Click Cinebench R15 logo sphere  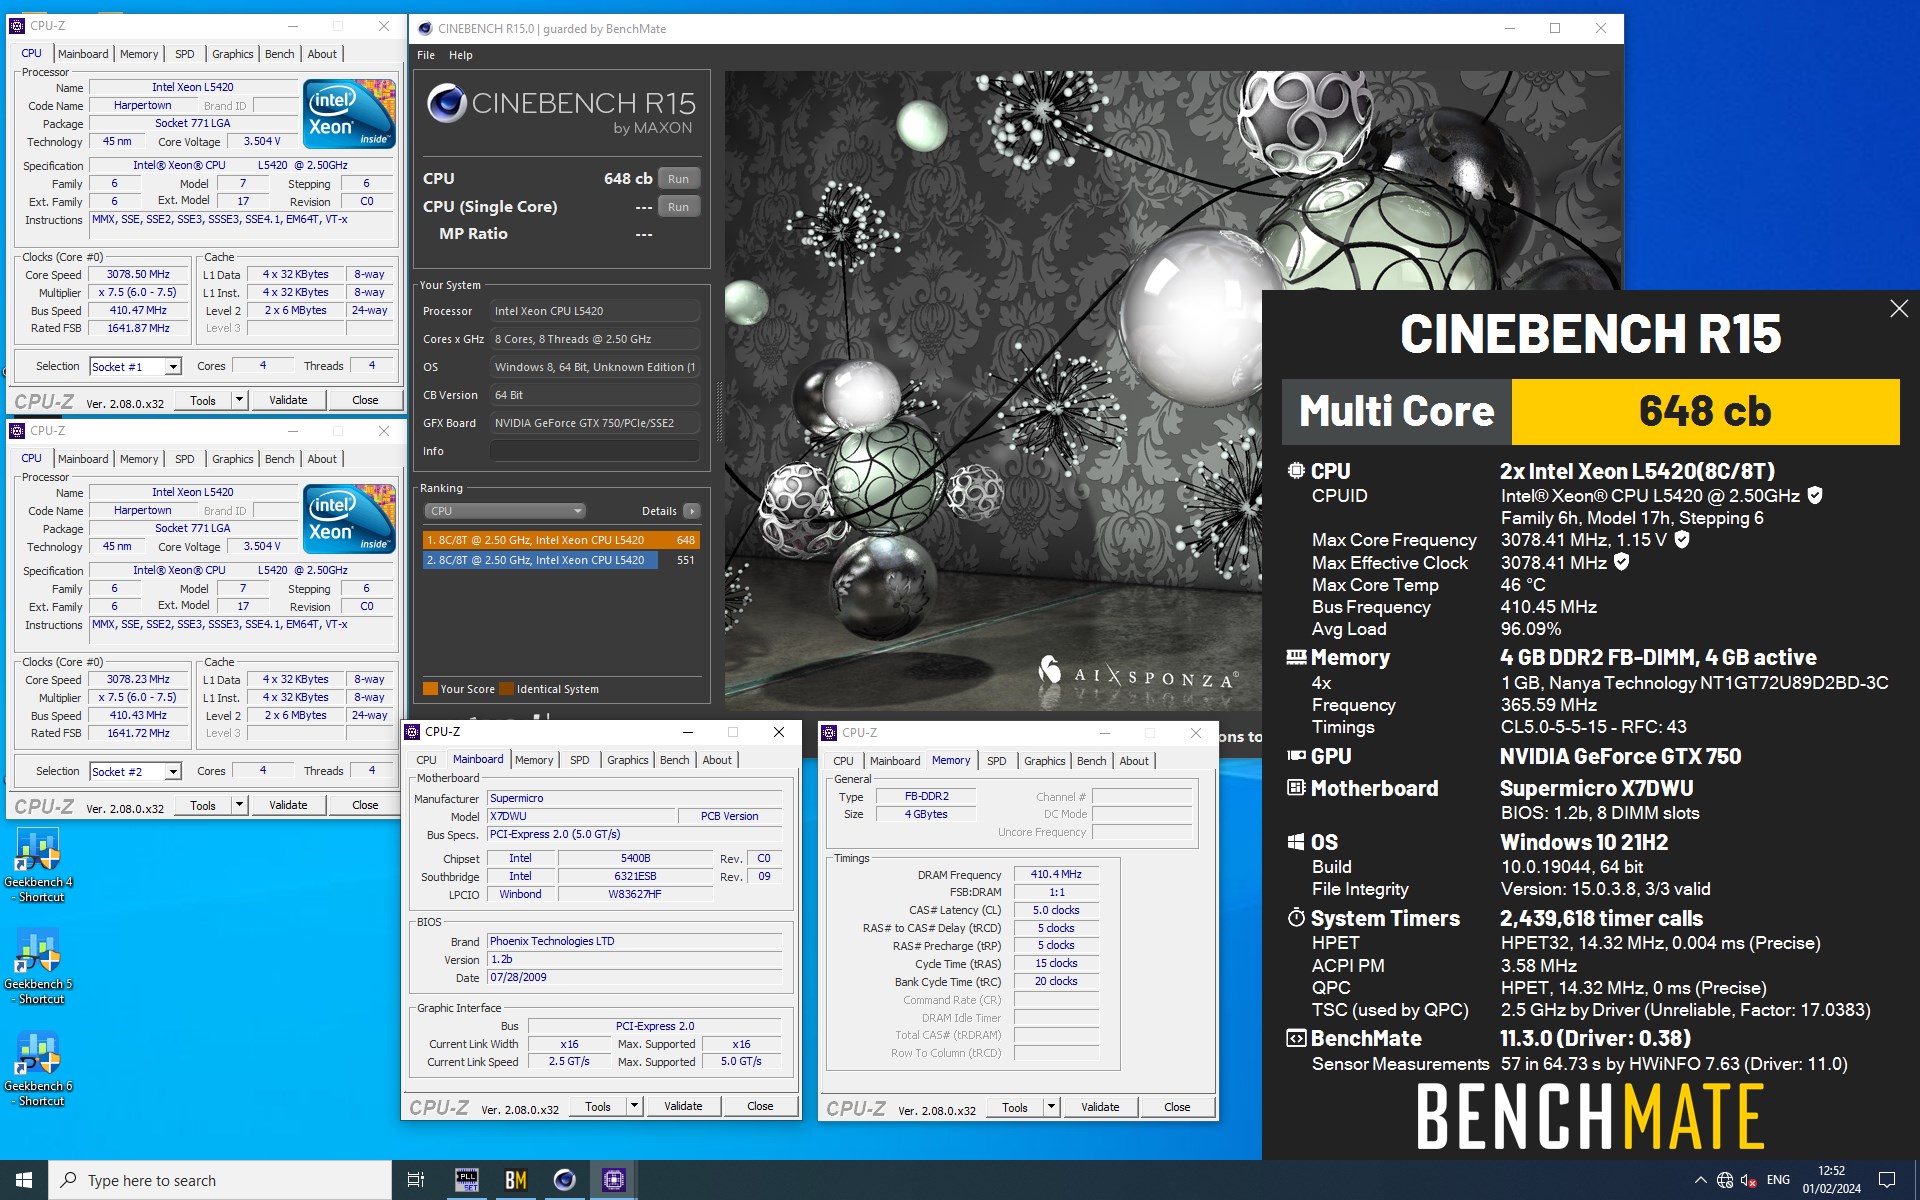(x=446, y=104)
